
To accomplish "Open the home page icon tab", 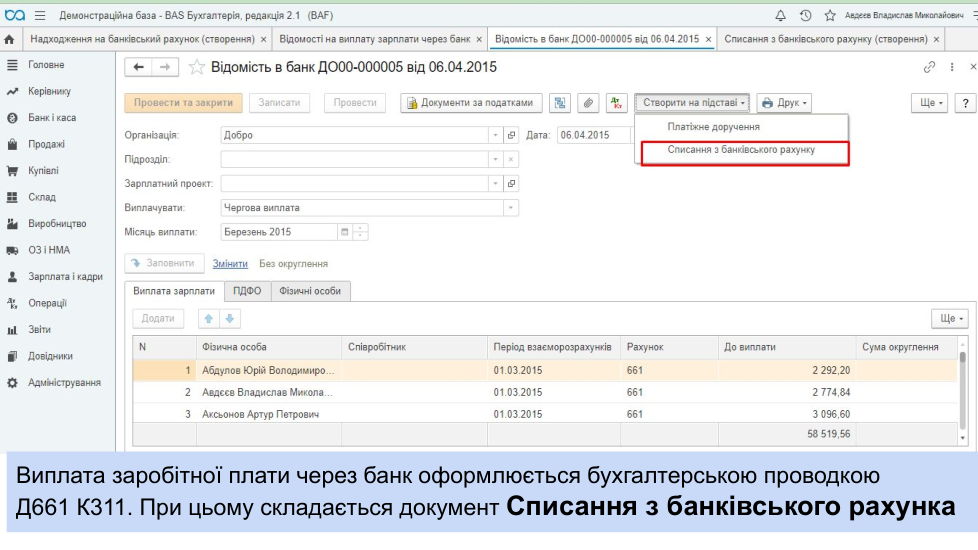I will pos(10,39).
